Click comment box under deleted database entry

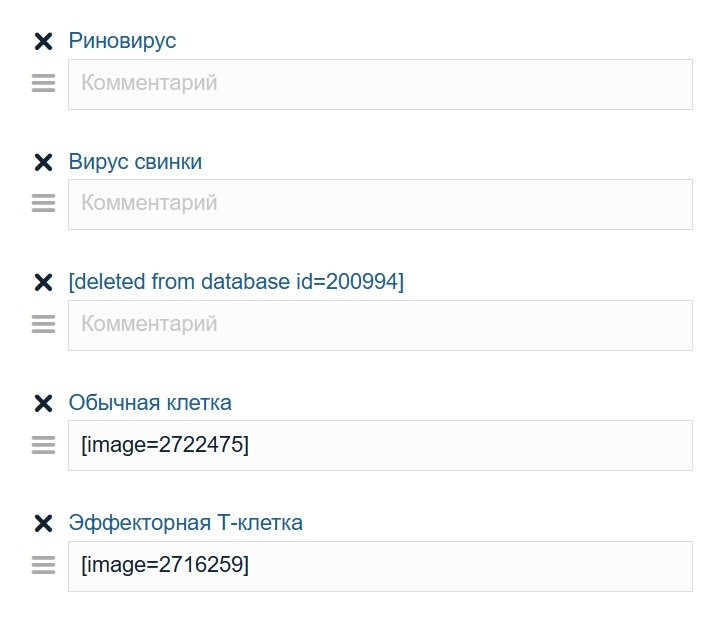[x=380, y=325]
